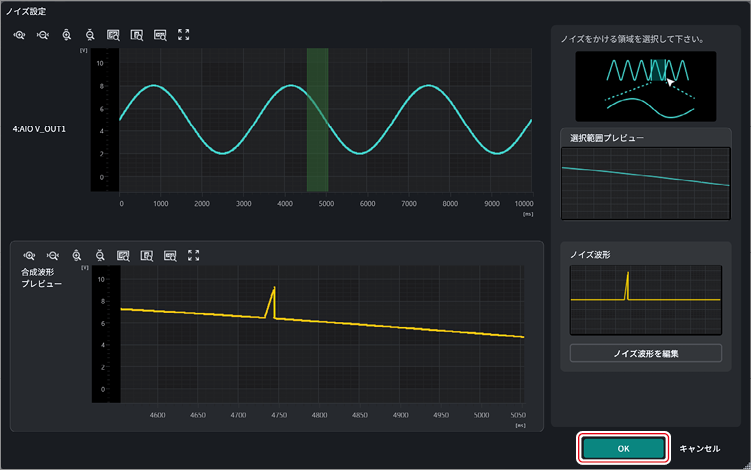Click the noise waveform thumbnail
Screen dimensions: 751x470
646,300
